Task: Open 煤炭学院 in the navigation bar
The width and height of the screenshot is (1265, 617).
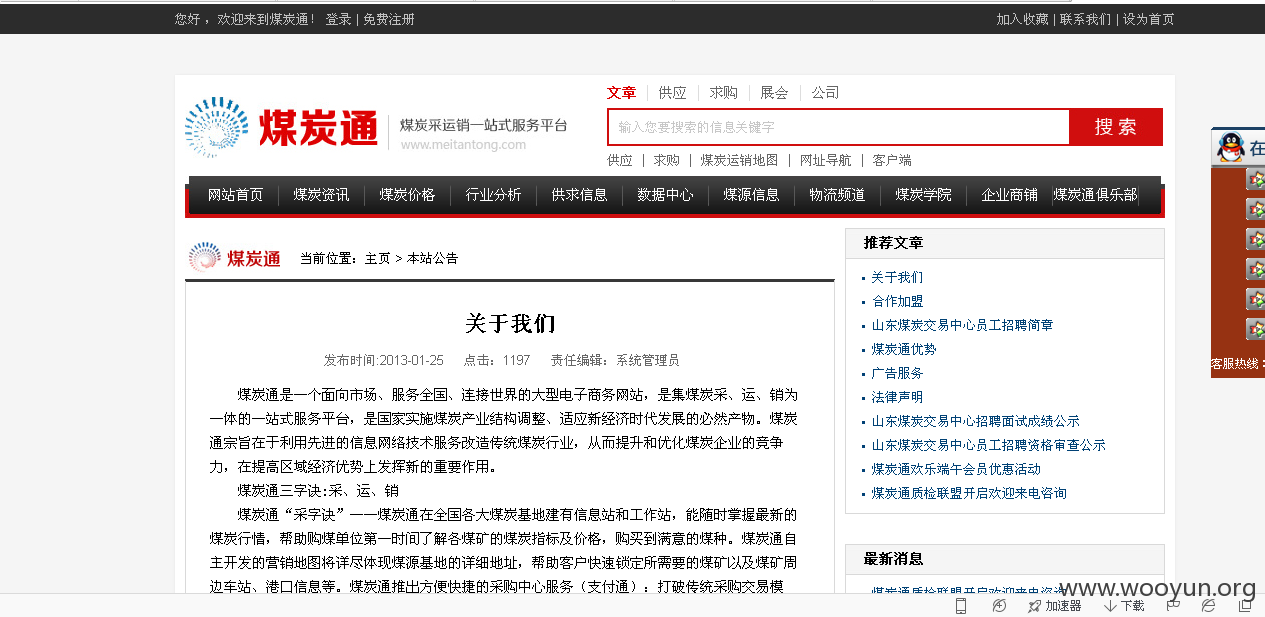Action: click(x=923, y=195)
